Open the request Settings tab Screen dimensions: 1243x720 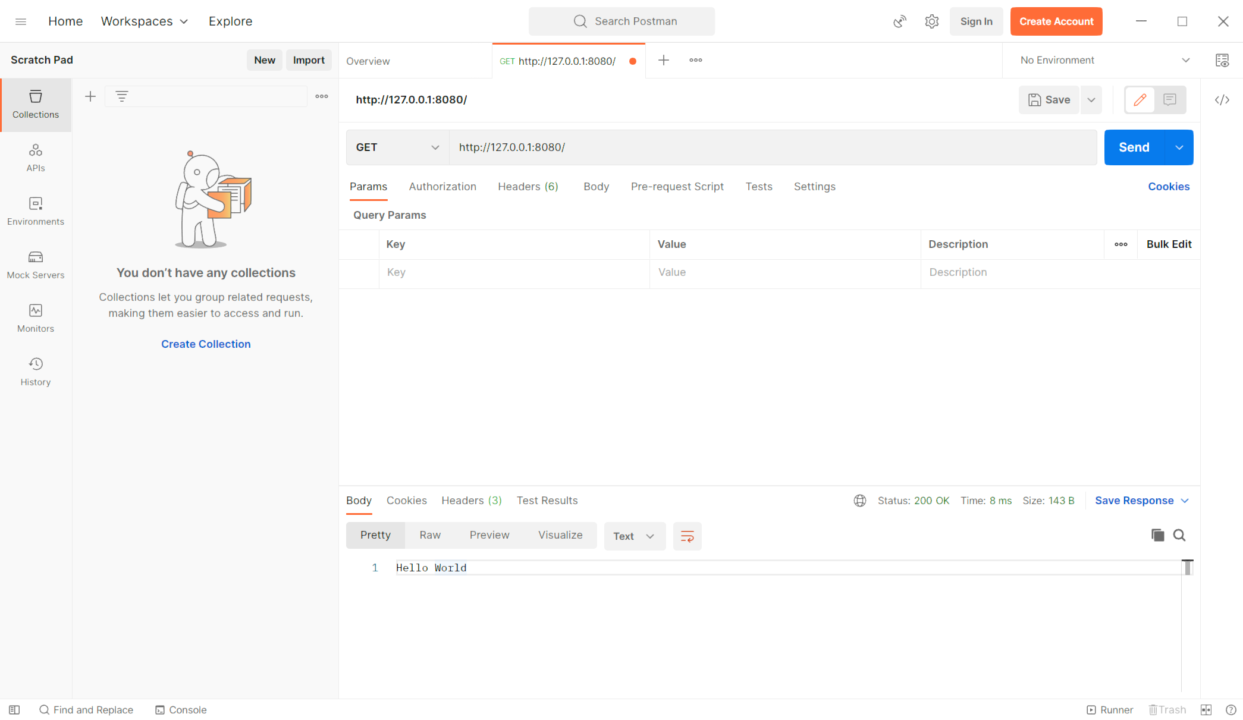pyautogui.click(x=815, y=187)
